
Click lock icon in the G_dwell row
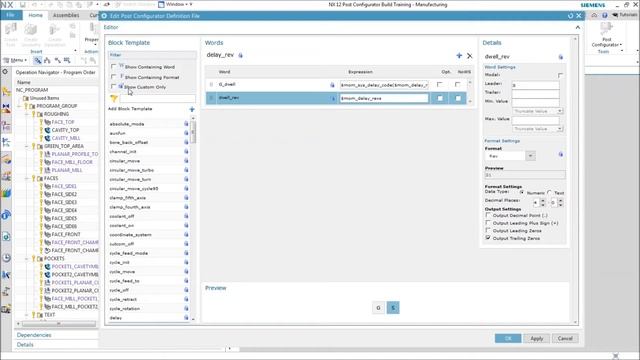[332, 85]
